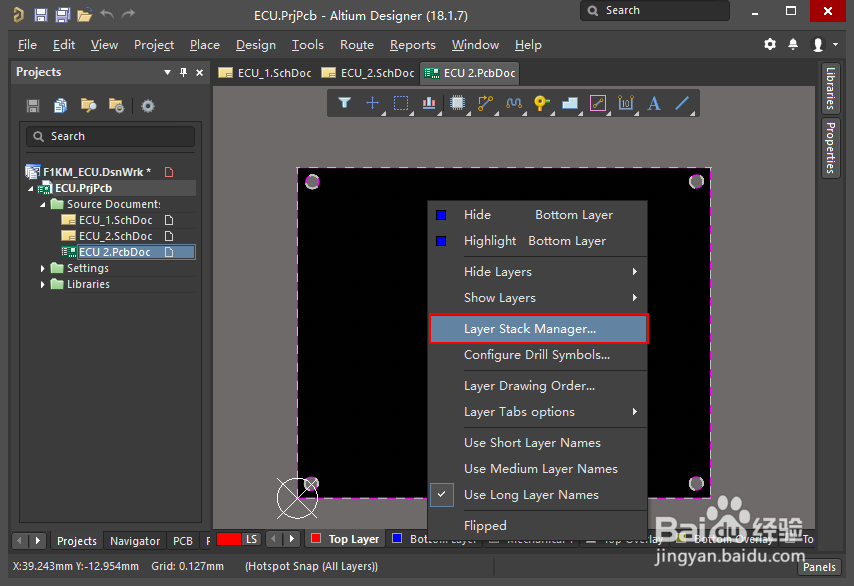Select the Place Line tool
This screenshot has width=854, height=586.
click(682, 103)
